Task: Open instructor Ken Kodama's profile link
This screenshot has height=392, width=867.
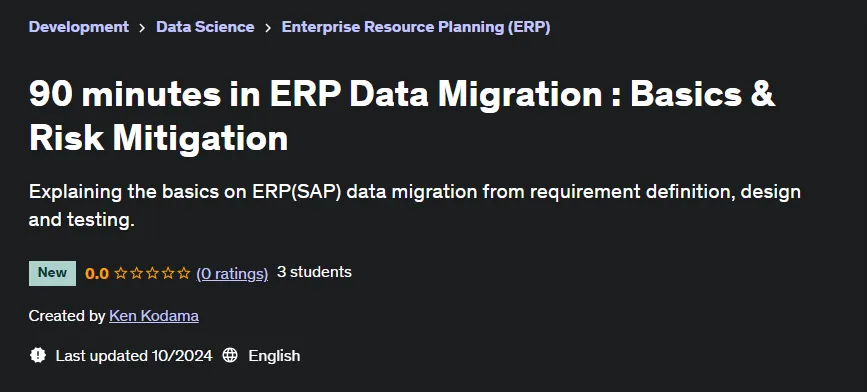Action: pyautogui.click(x=154, y=316)
